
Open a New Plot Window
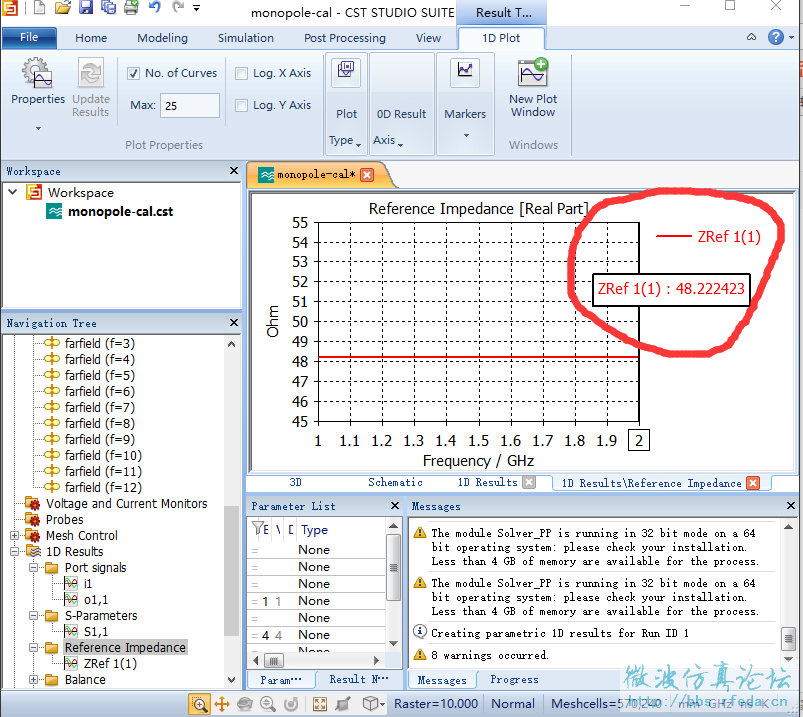coord(533,88)
